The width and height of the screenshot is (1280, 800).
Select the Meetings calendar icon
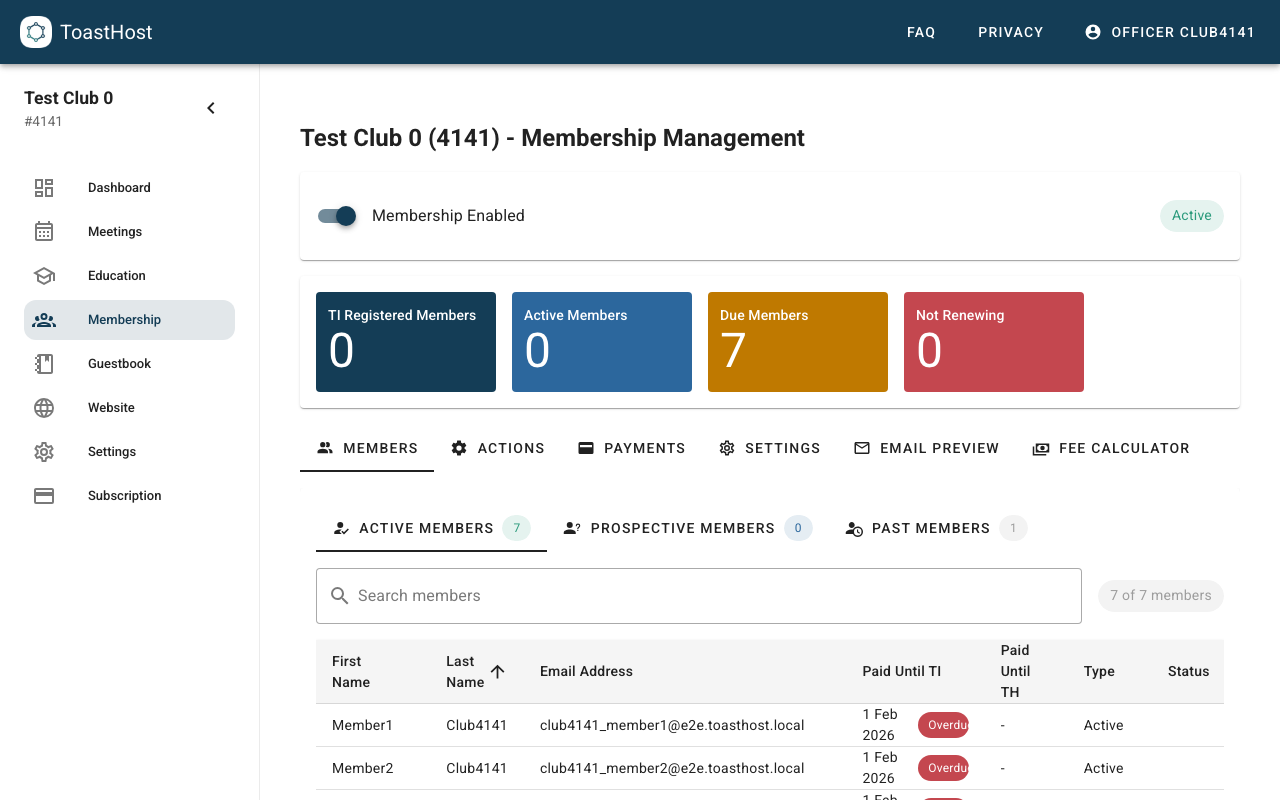pos(44,231)
